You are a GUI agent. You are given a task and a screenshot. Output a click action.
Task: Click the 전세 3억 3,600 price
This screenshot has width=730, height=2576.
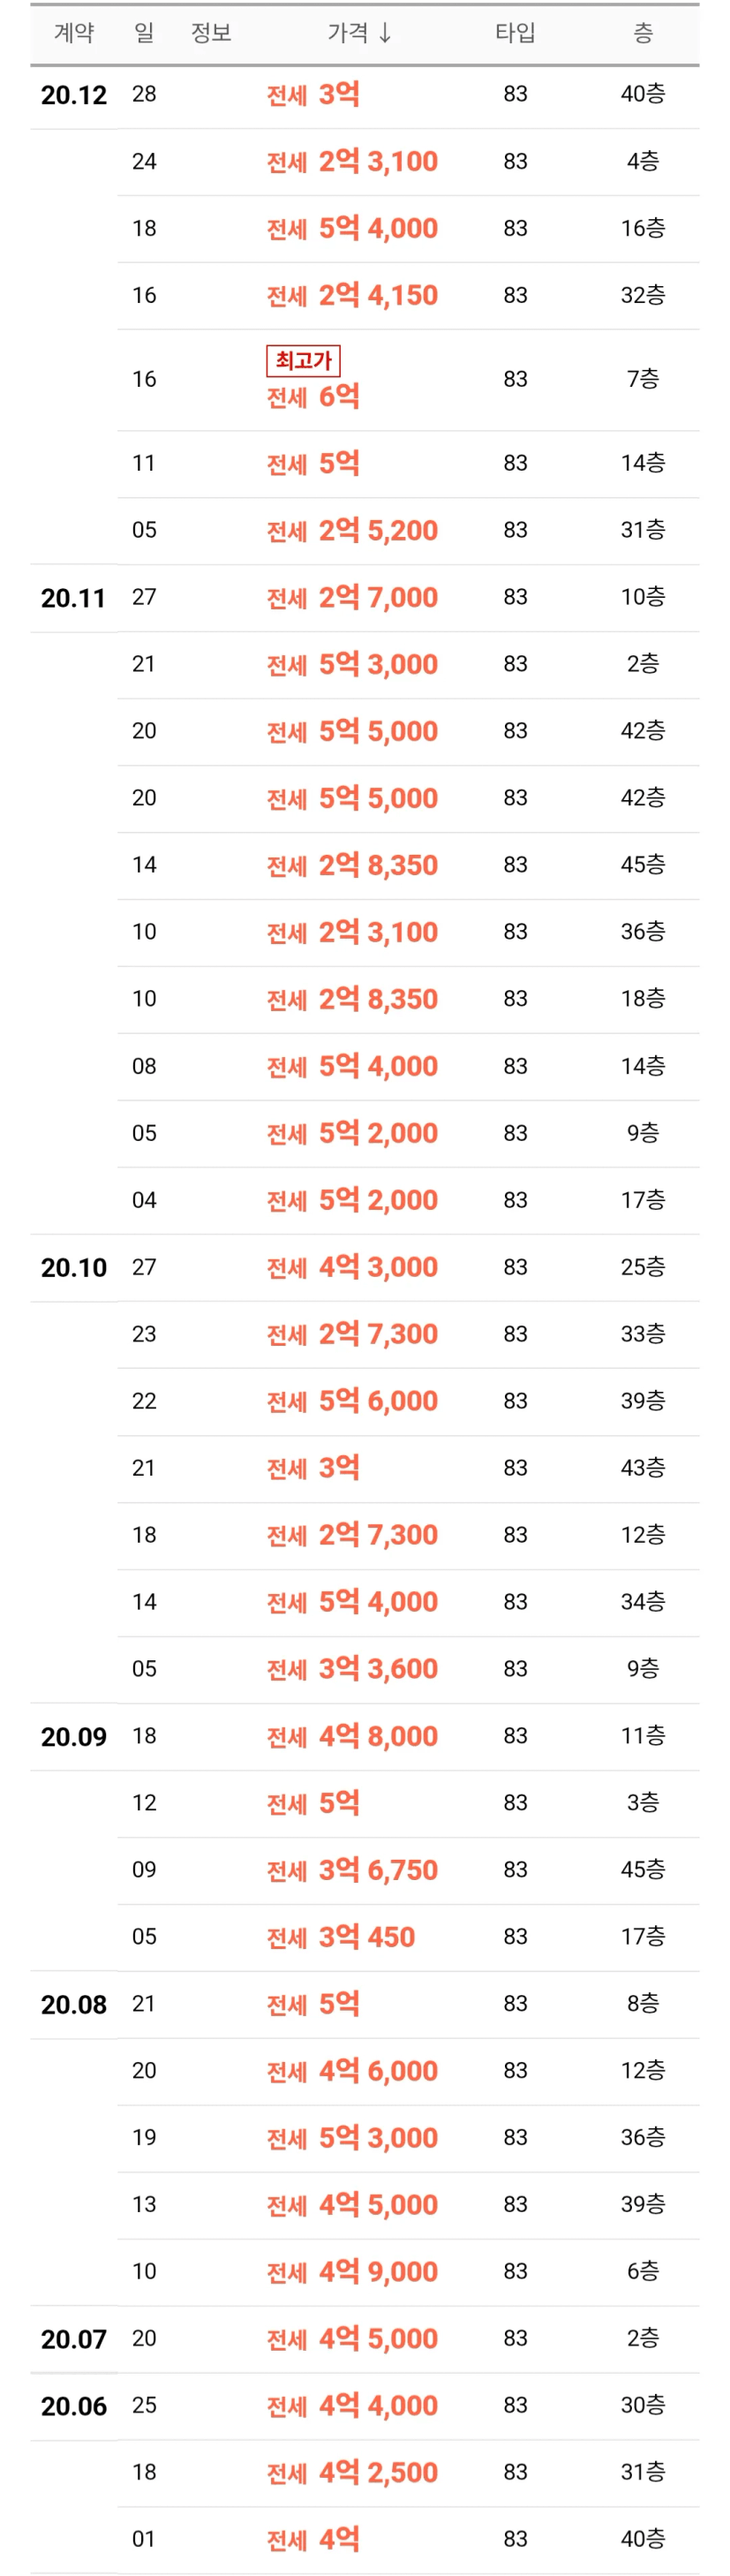[x=352, y=1669]
